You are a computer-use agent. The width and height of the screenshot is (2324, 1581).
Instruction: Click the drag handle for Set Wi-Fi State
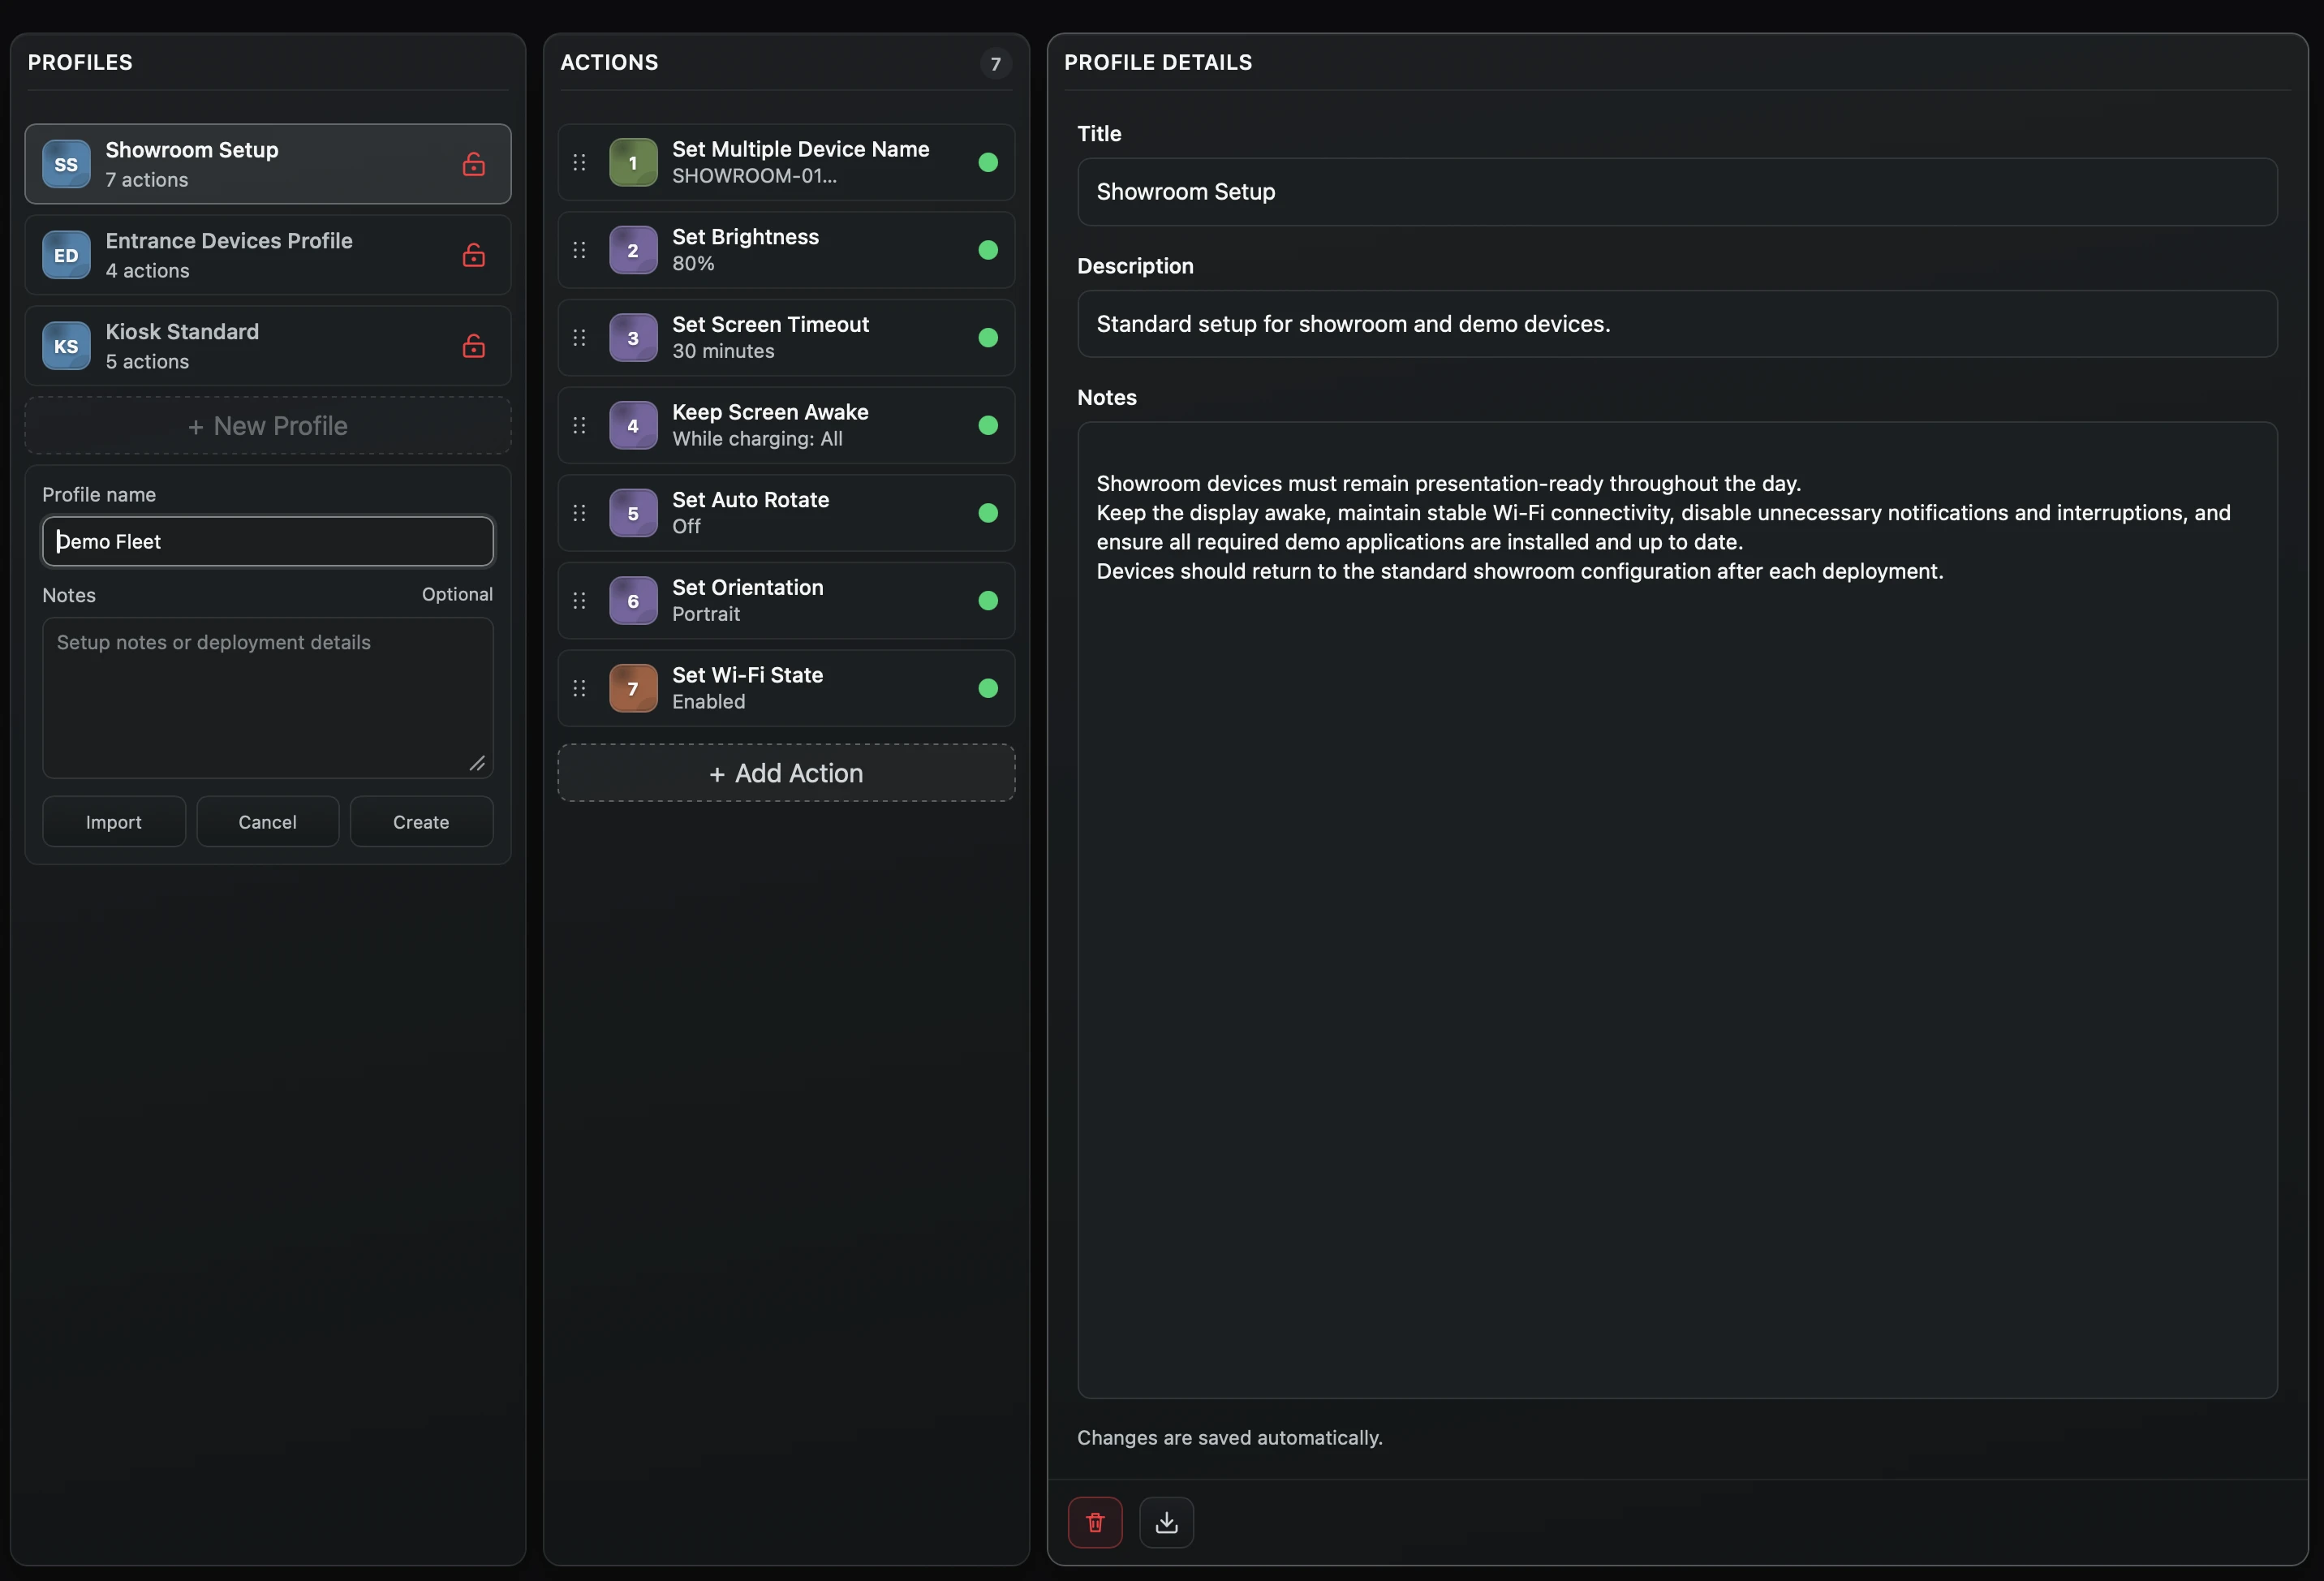[x=579, y=688]
